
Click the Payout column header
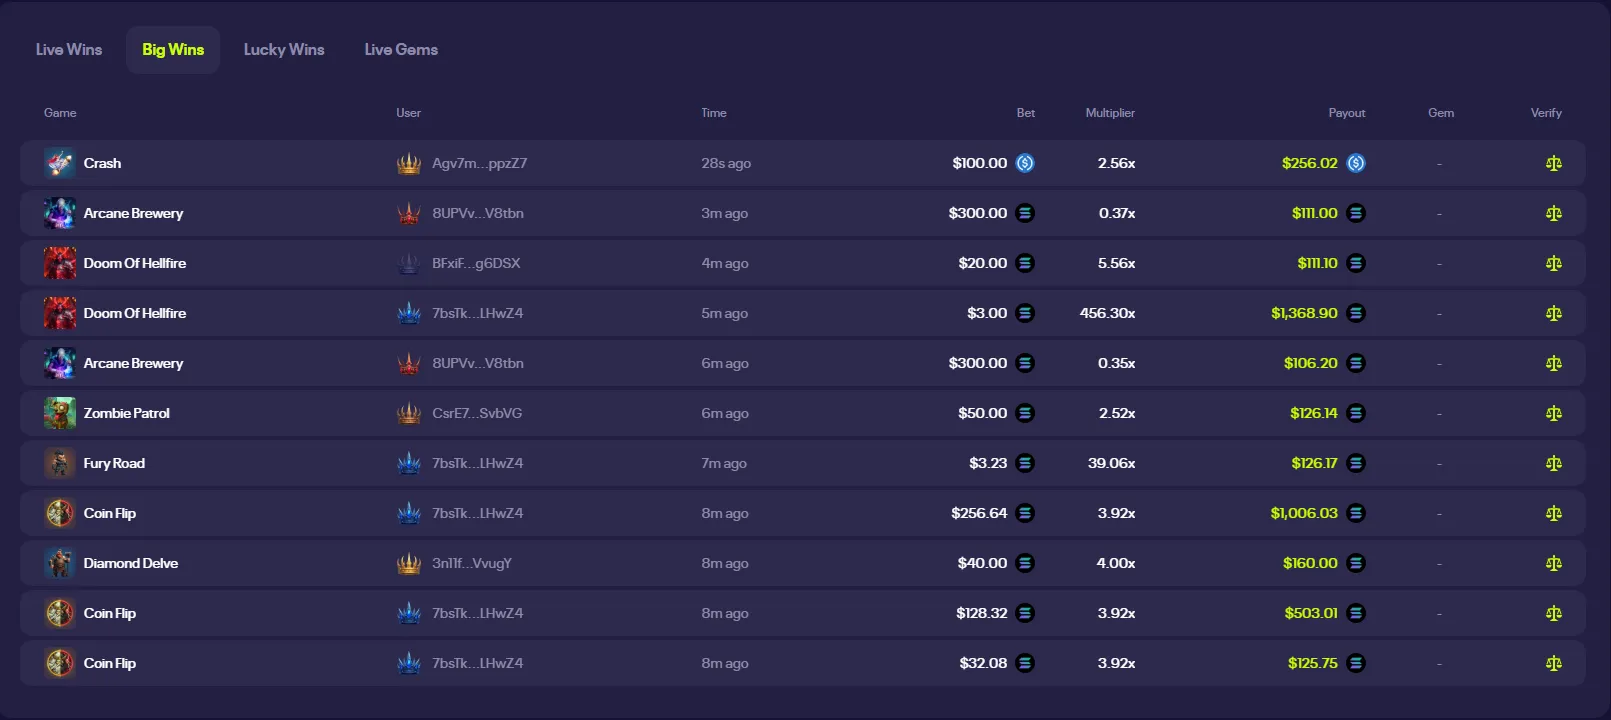(x=1347, y=113)
